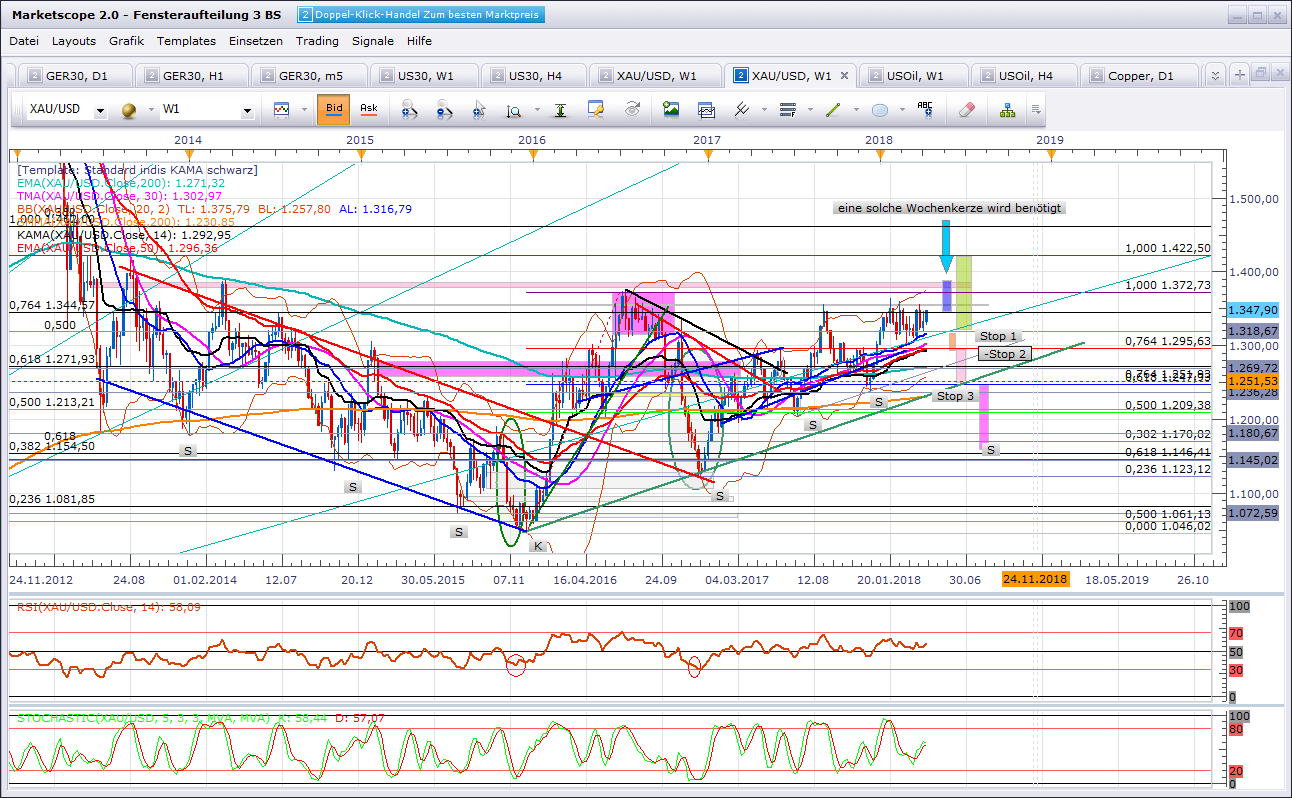The width and height of the screenshot is (1292, 798).
Task: Select the green line drawing tool
Action: (833, 110)
